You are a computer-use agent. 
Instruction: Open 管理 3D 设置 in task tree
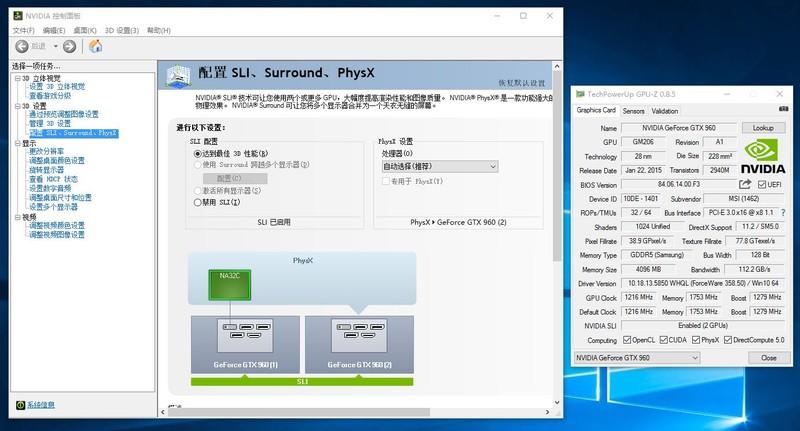click(x=50, y=124)
